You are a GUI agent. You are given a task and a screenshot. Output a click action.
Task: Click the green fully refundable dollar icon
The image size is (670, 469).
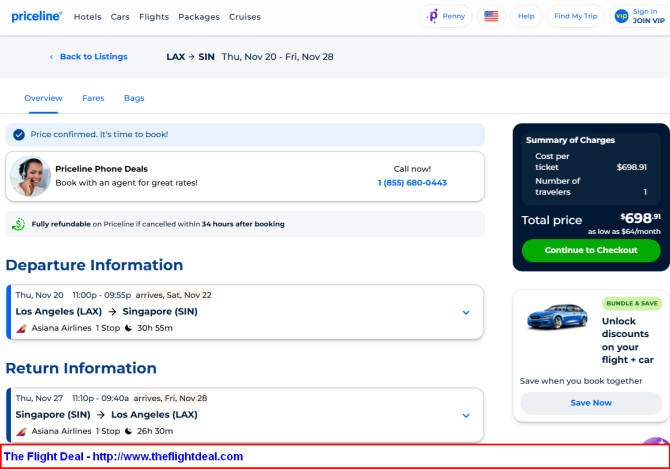click(x=18, y=224)
